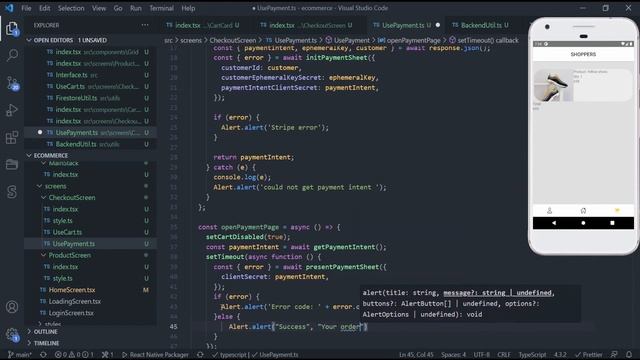
Task: Open notifications bell in status bar
Action: (x=629, y=355)
